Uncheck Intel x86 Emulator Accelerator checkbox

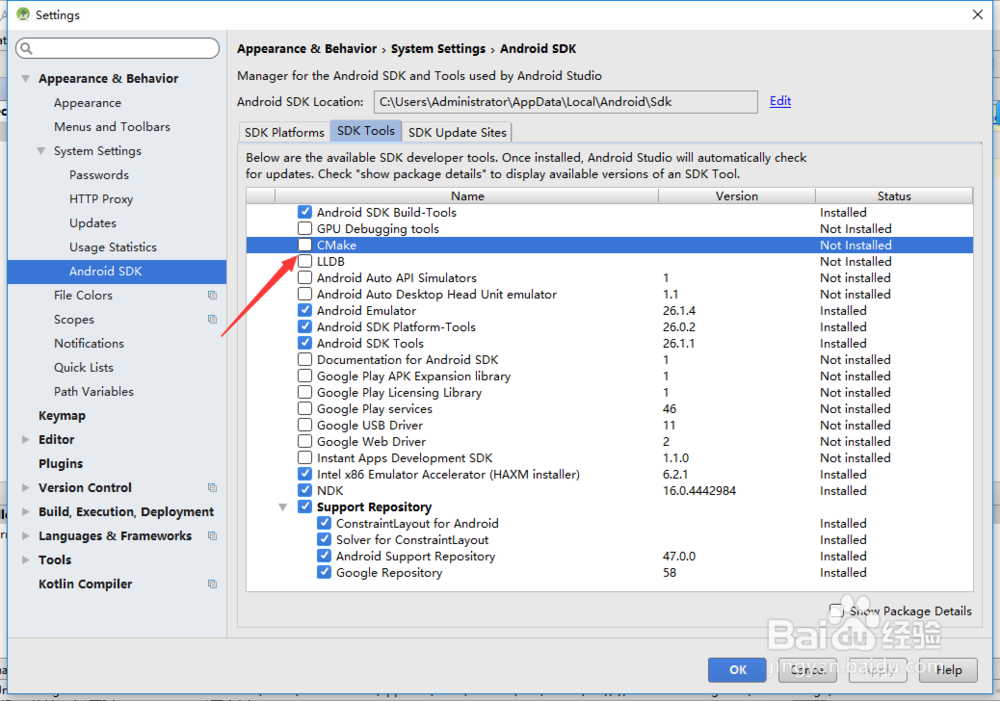(305, 474)
